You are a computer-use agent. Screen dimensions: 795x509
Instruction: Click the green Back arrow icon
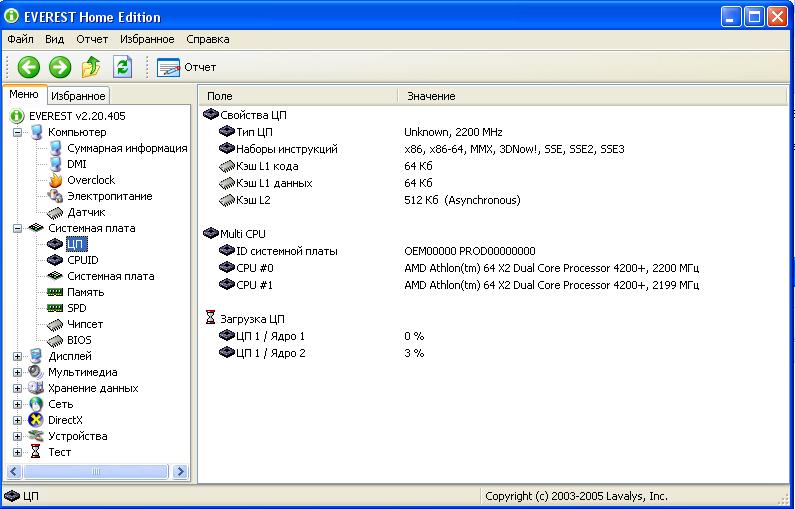tap(29, 67)
